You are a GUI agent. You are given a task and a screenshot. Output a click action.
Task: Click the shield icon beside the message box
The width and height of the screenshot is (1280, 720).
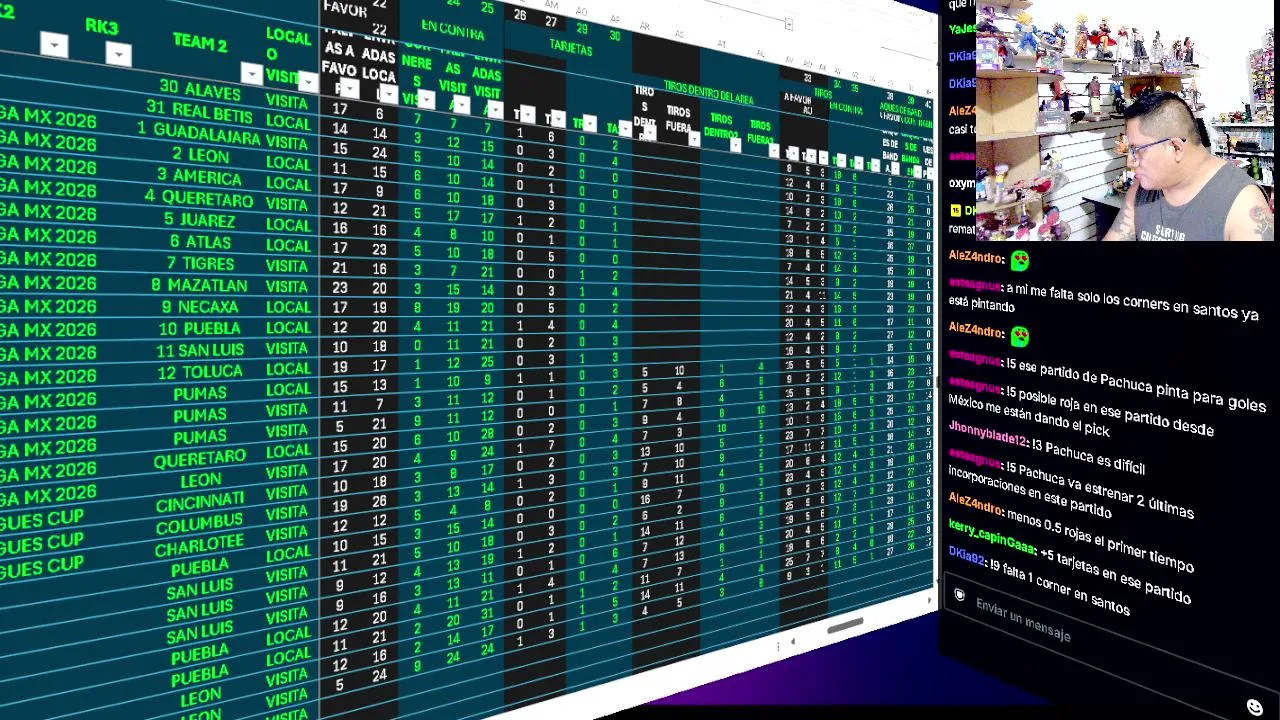[x=959, y=596]
